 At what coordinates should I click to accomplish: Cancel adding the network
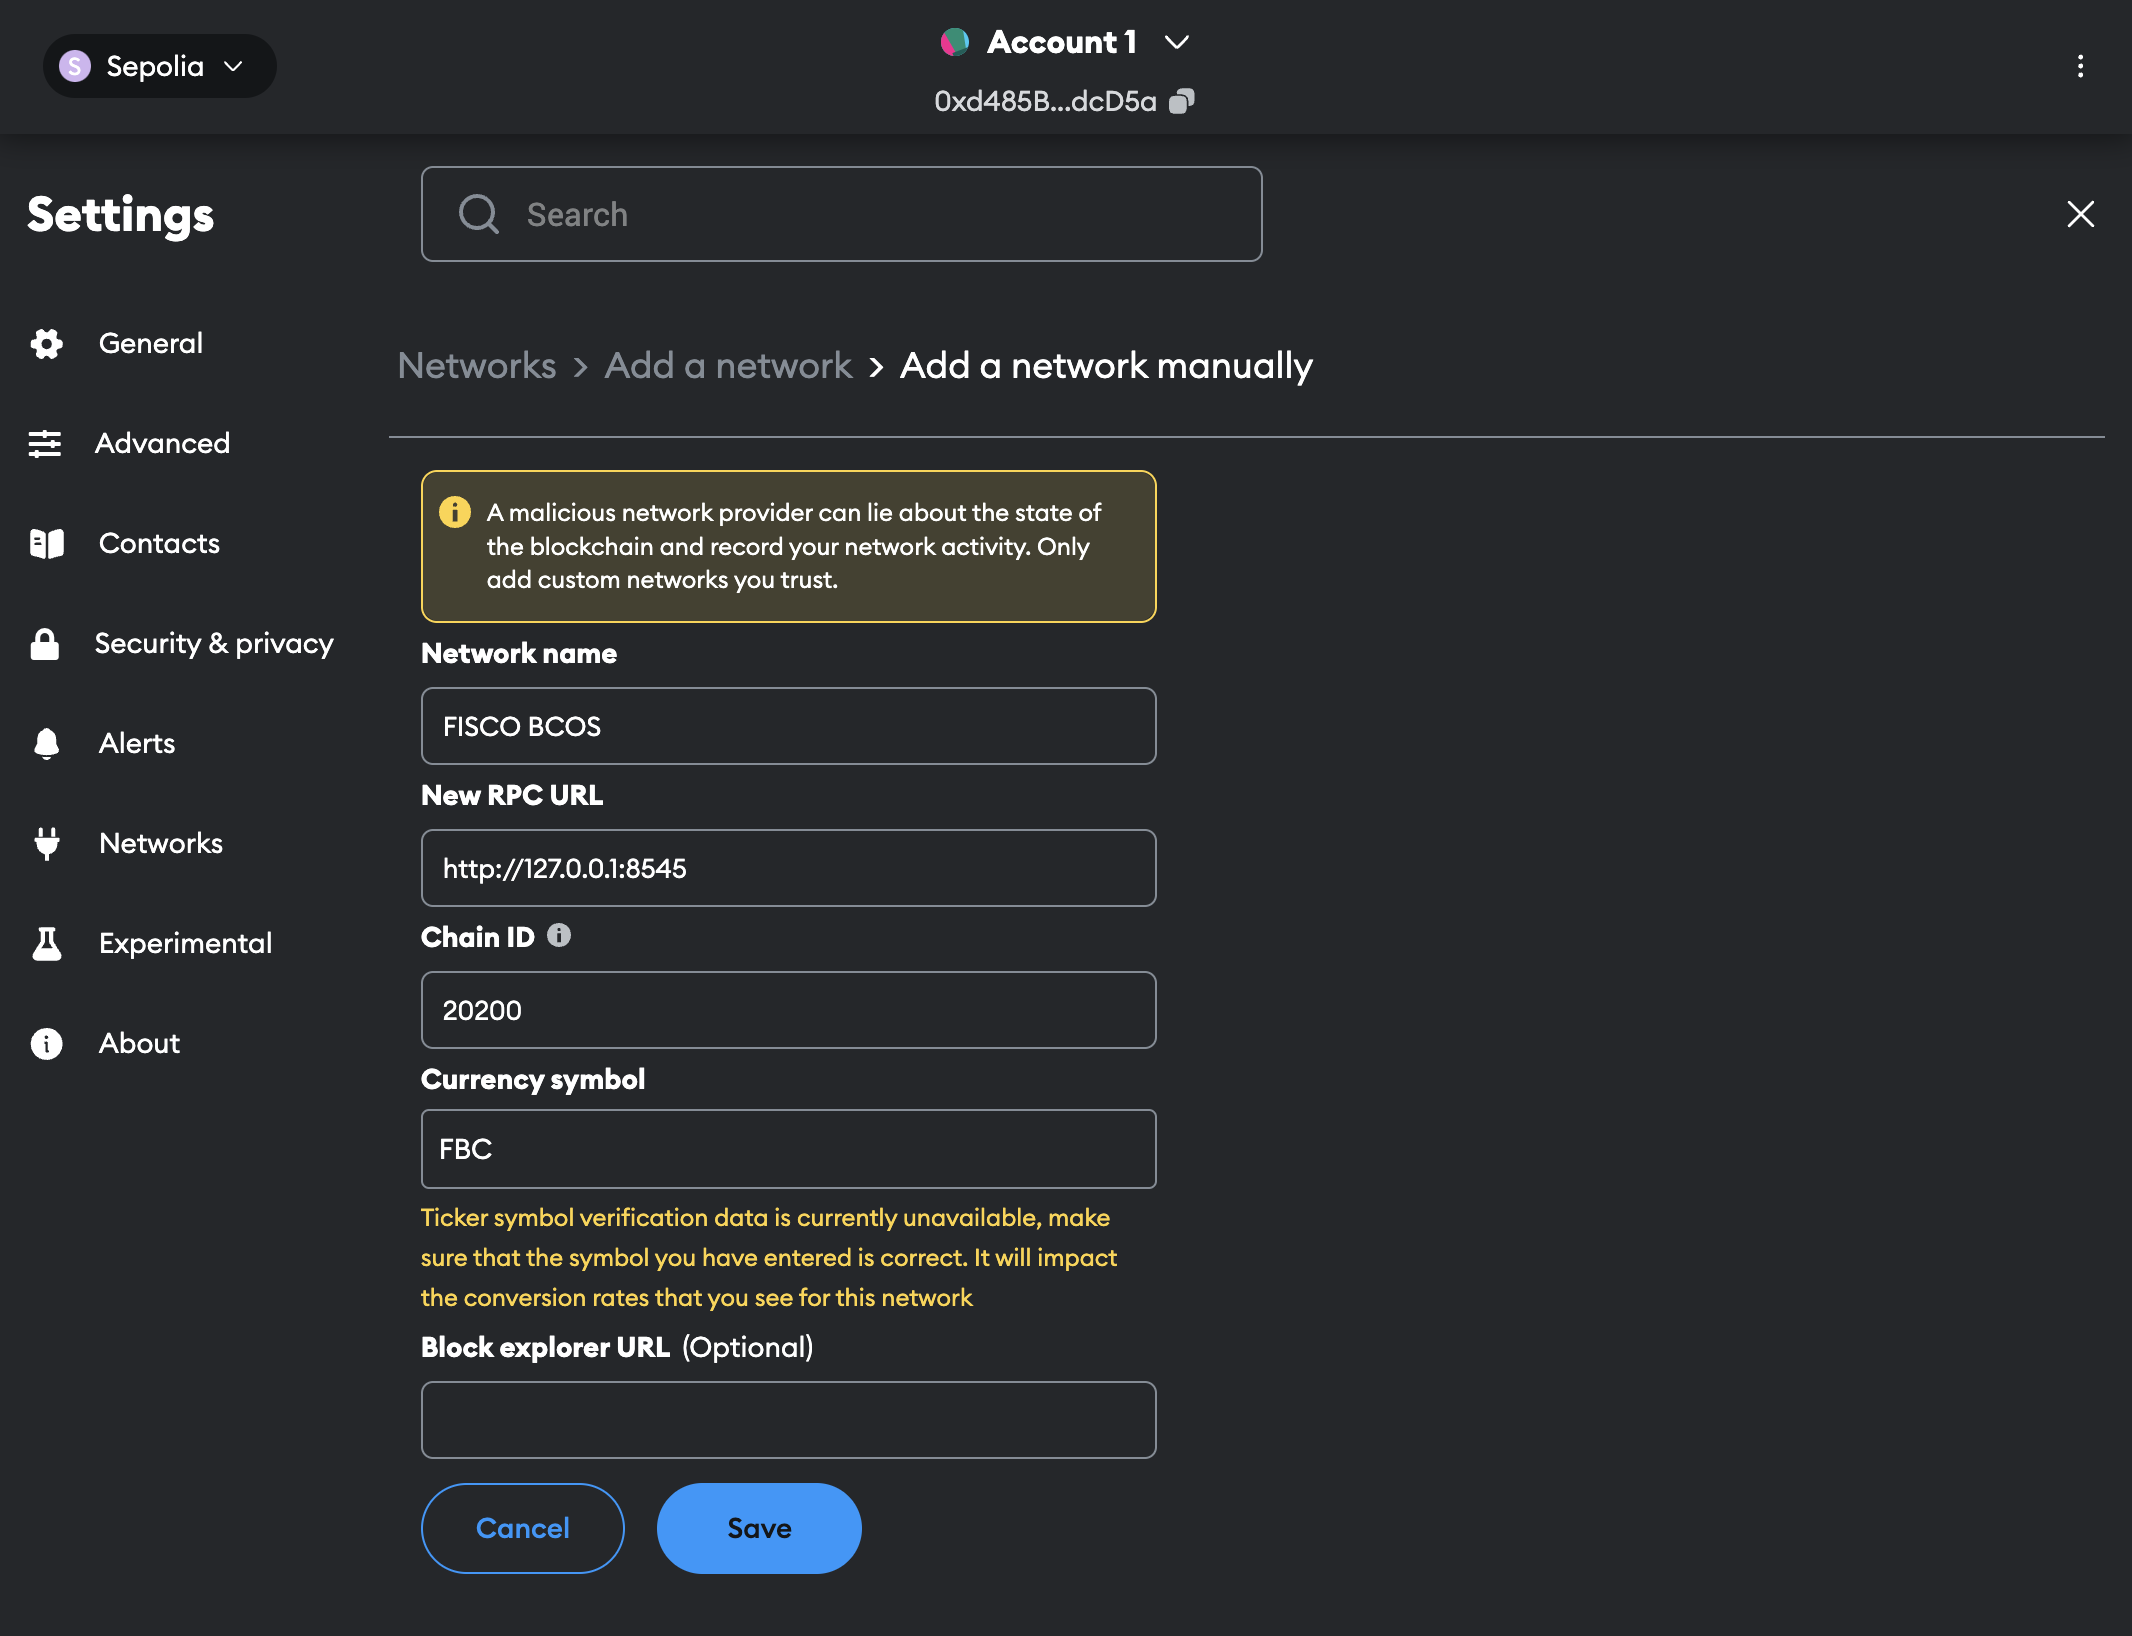523,1528
